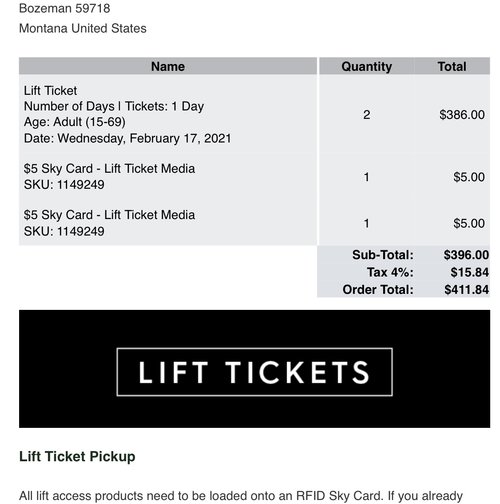Click the first SKU: 1149249 text

click(64, 185)
